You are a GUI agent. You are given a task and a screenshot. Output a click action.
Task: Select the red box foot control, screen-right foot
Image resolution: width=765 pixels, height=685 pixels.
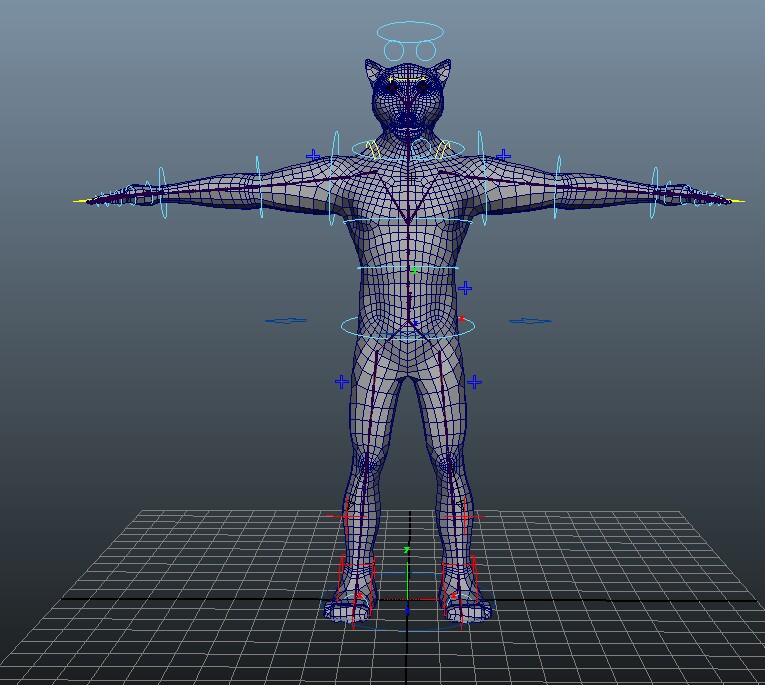(x=460, y=590)
